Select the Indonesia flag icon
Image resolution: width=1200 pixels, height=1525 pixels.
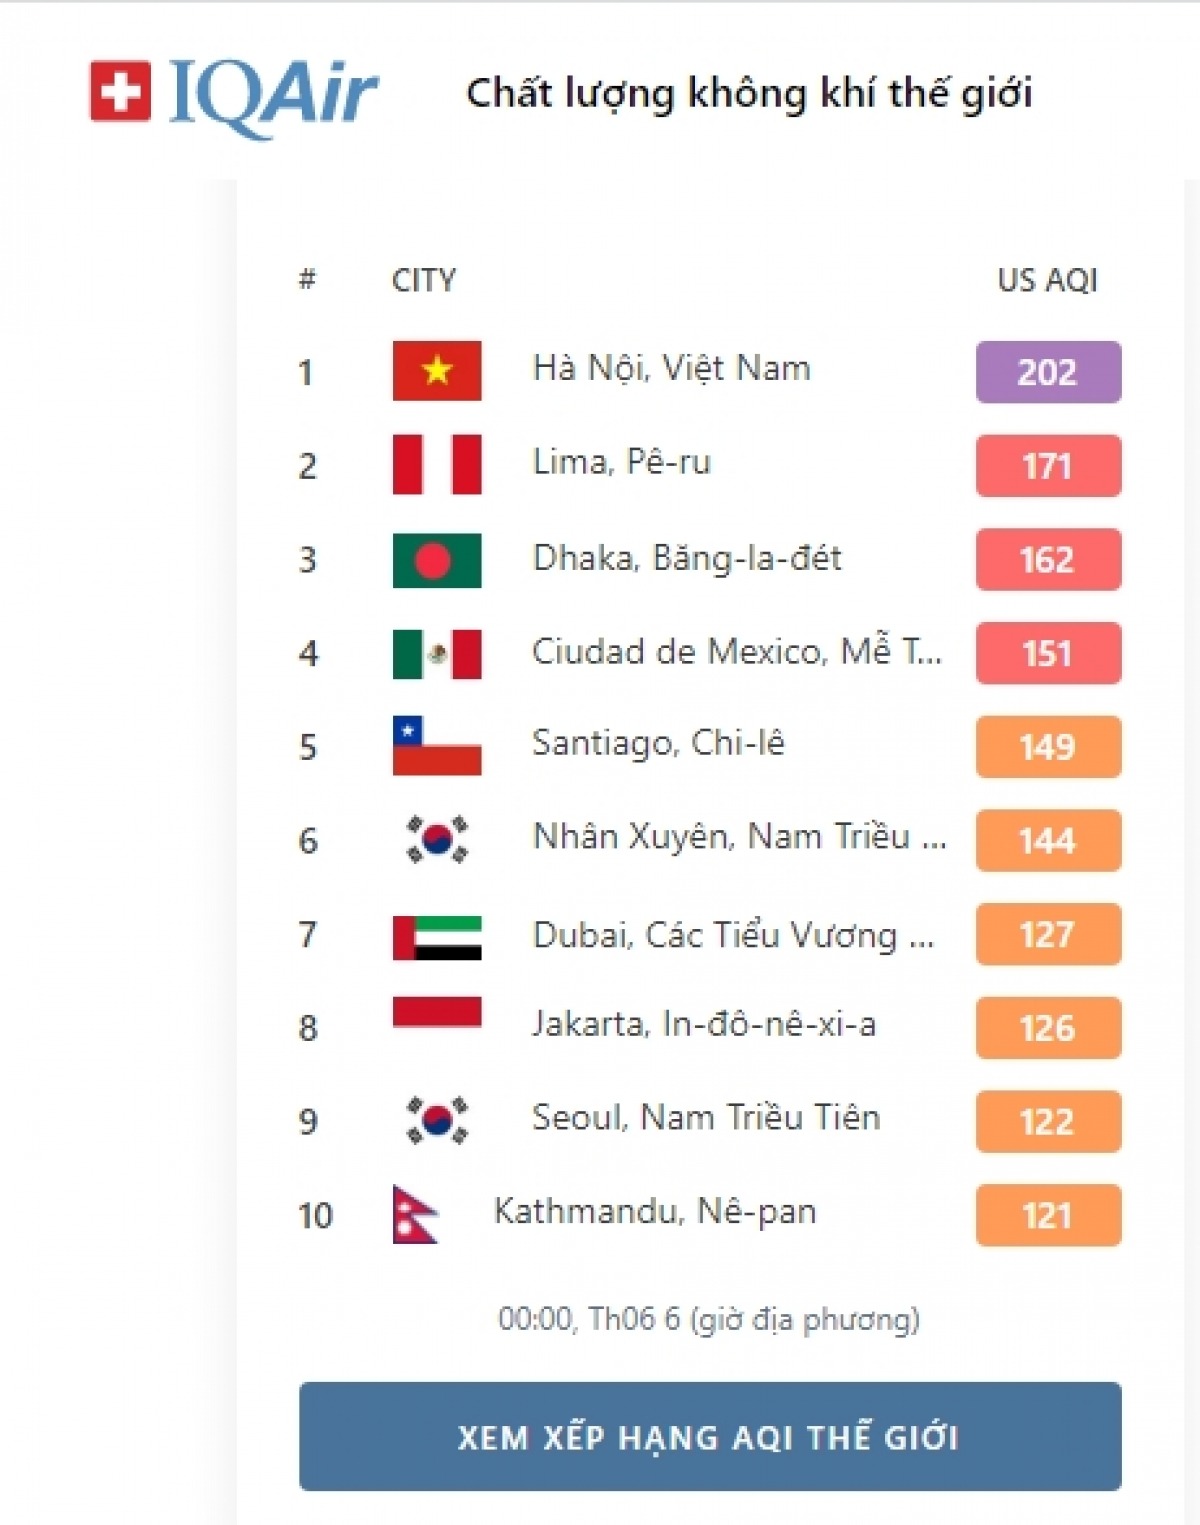coord(437,1014)
